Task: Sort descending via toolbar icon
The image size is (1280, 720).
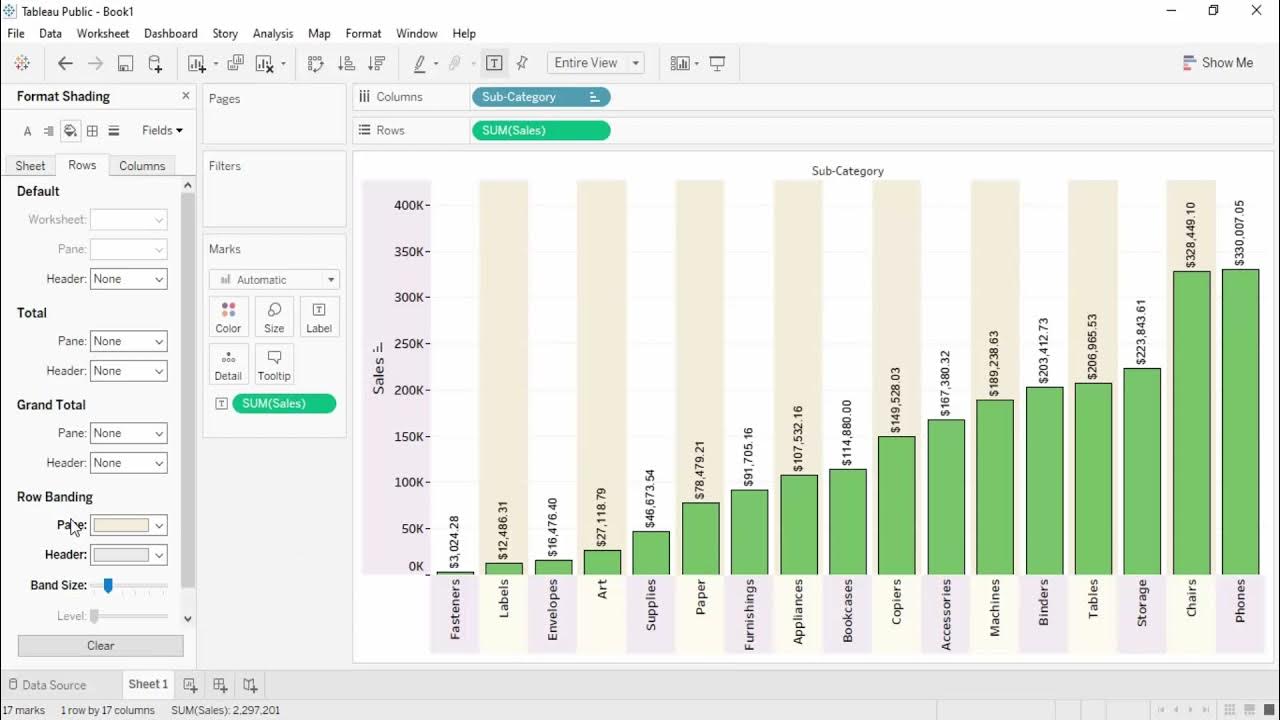Action: coord(377,63)
